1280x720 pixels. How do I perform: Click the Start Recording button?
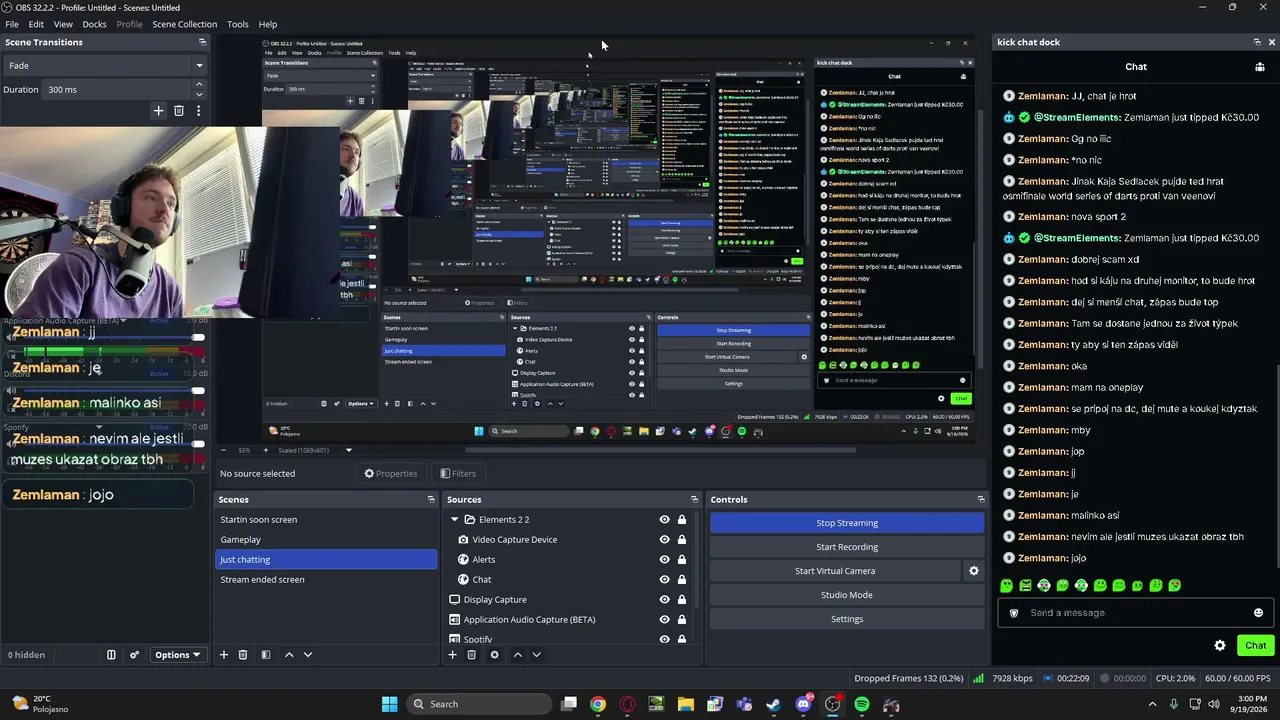(847, 547)
